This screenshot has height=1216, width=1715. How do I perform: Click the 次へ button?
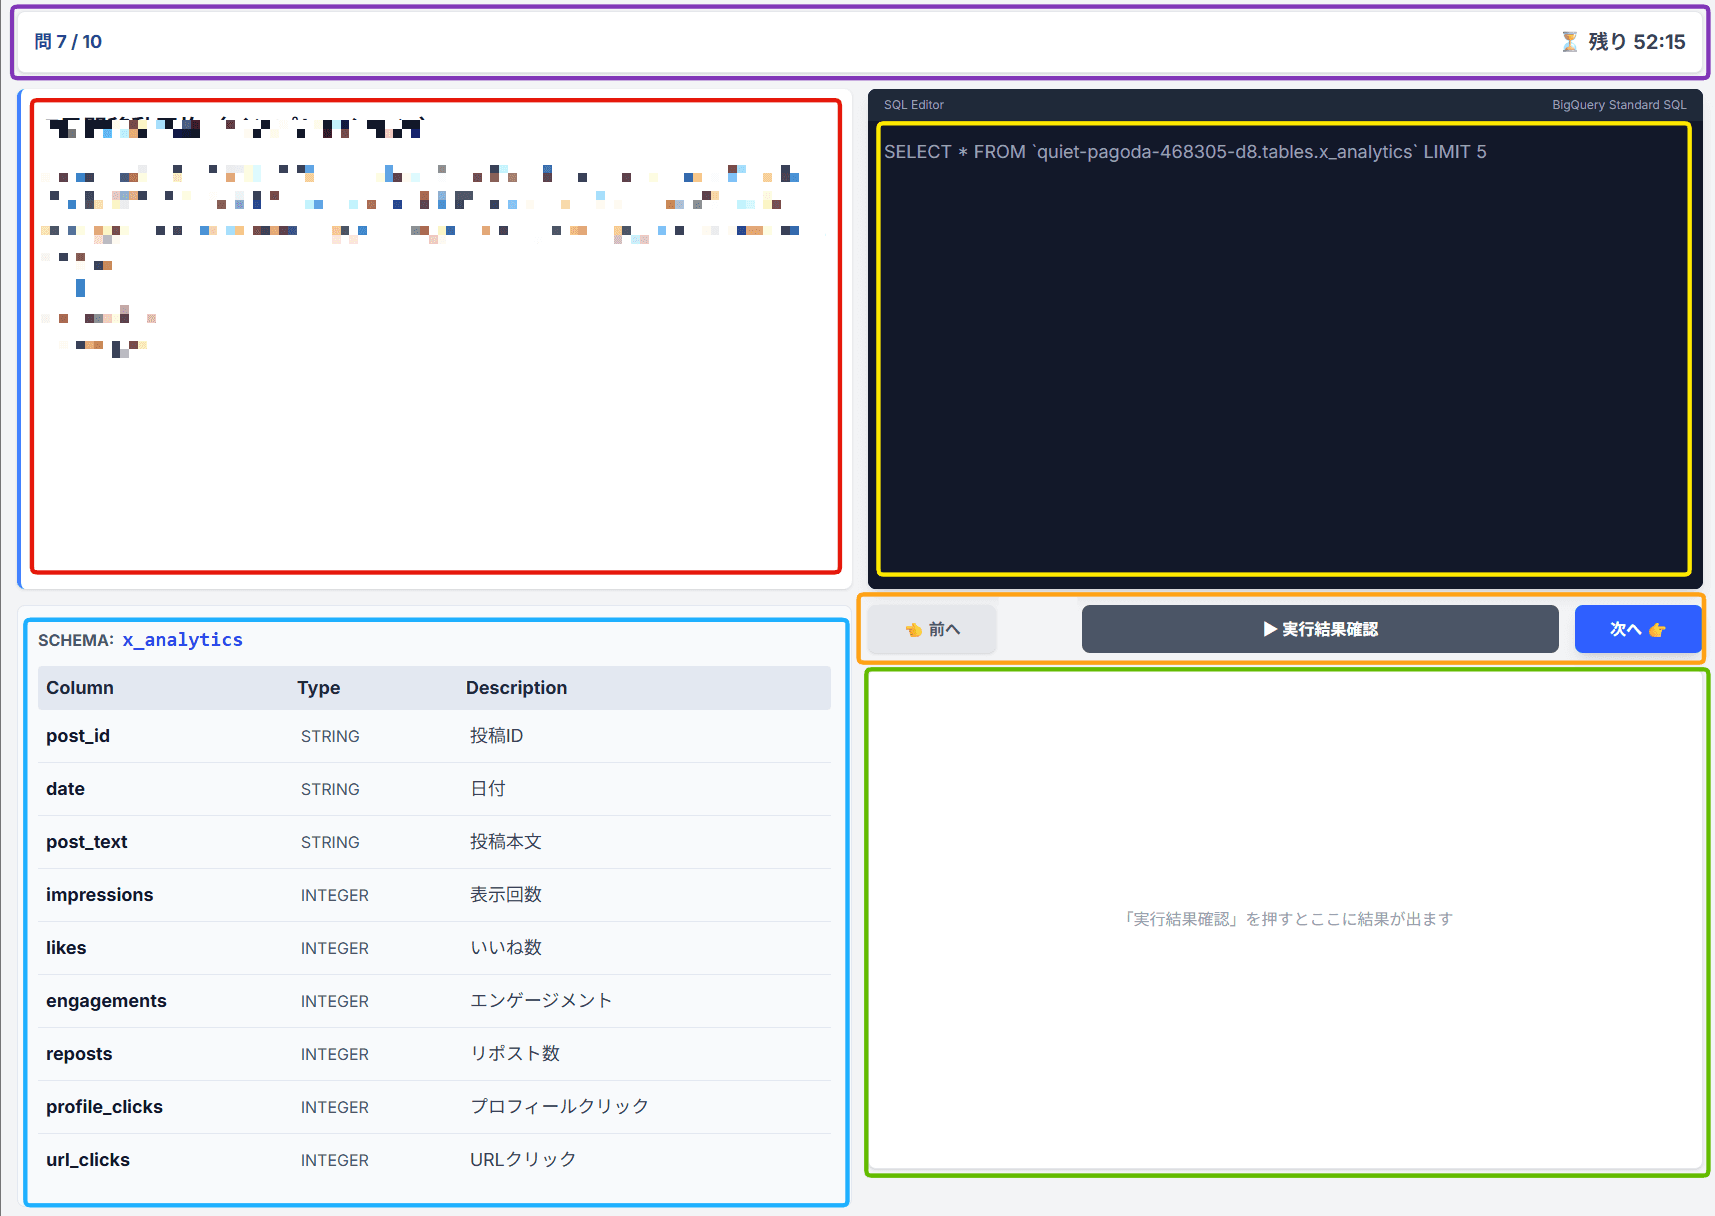[1637, 629]
